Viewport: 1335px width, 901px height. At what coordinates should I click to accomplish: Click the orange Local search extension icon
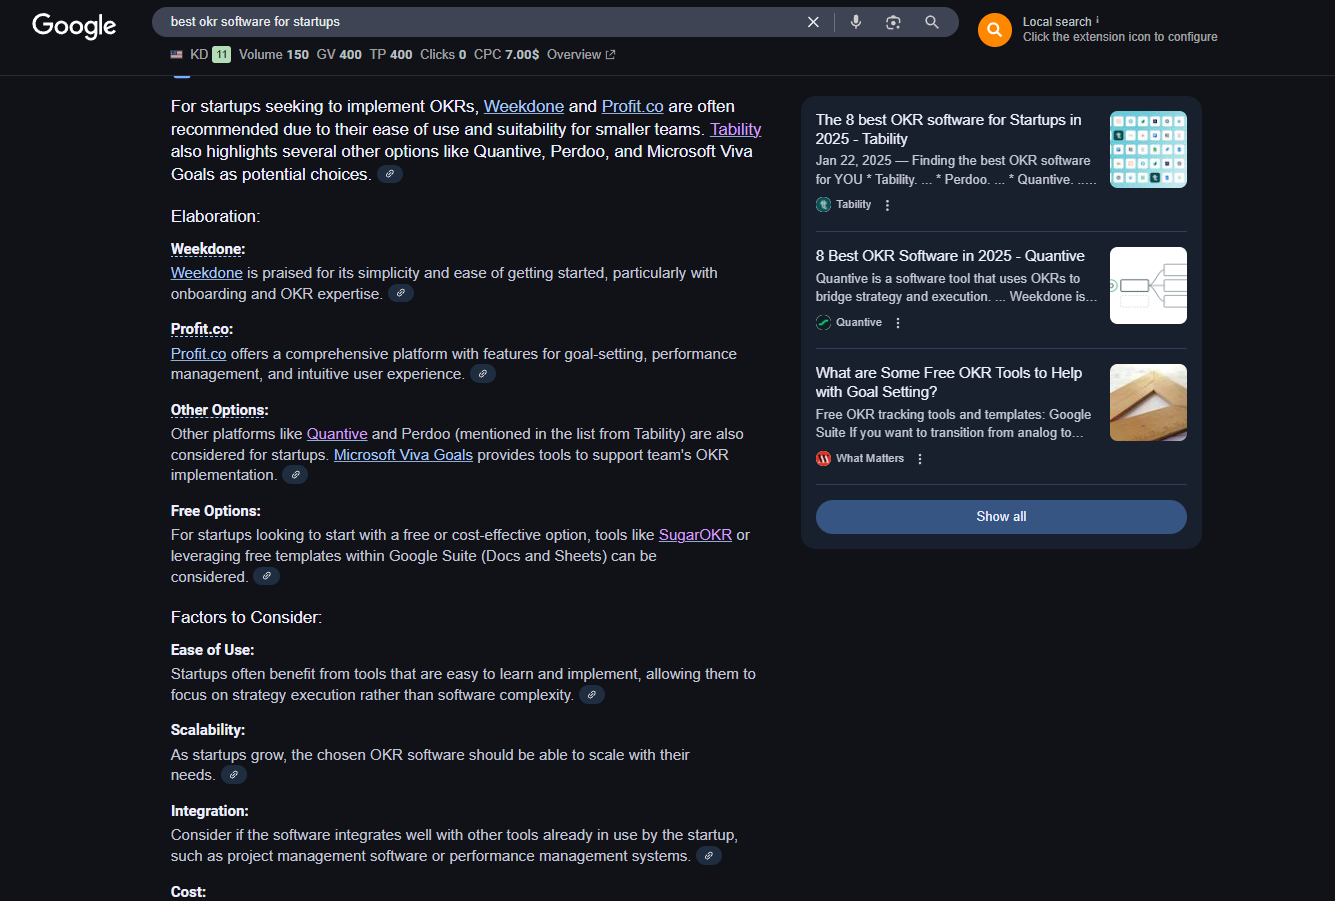click(x=994, y=30)
